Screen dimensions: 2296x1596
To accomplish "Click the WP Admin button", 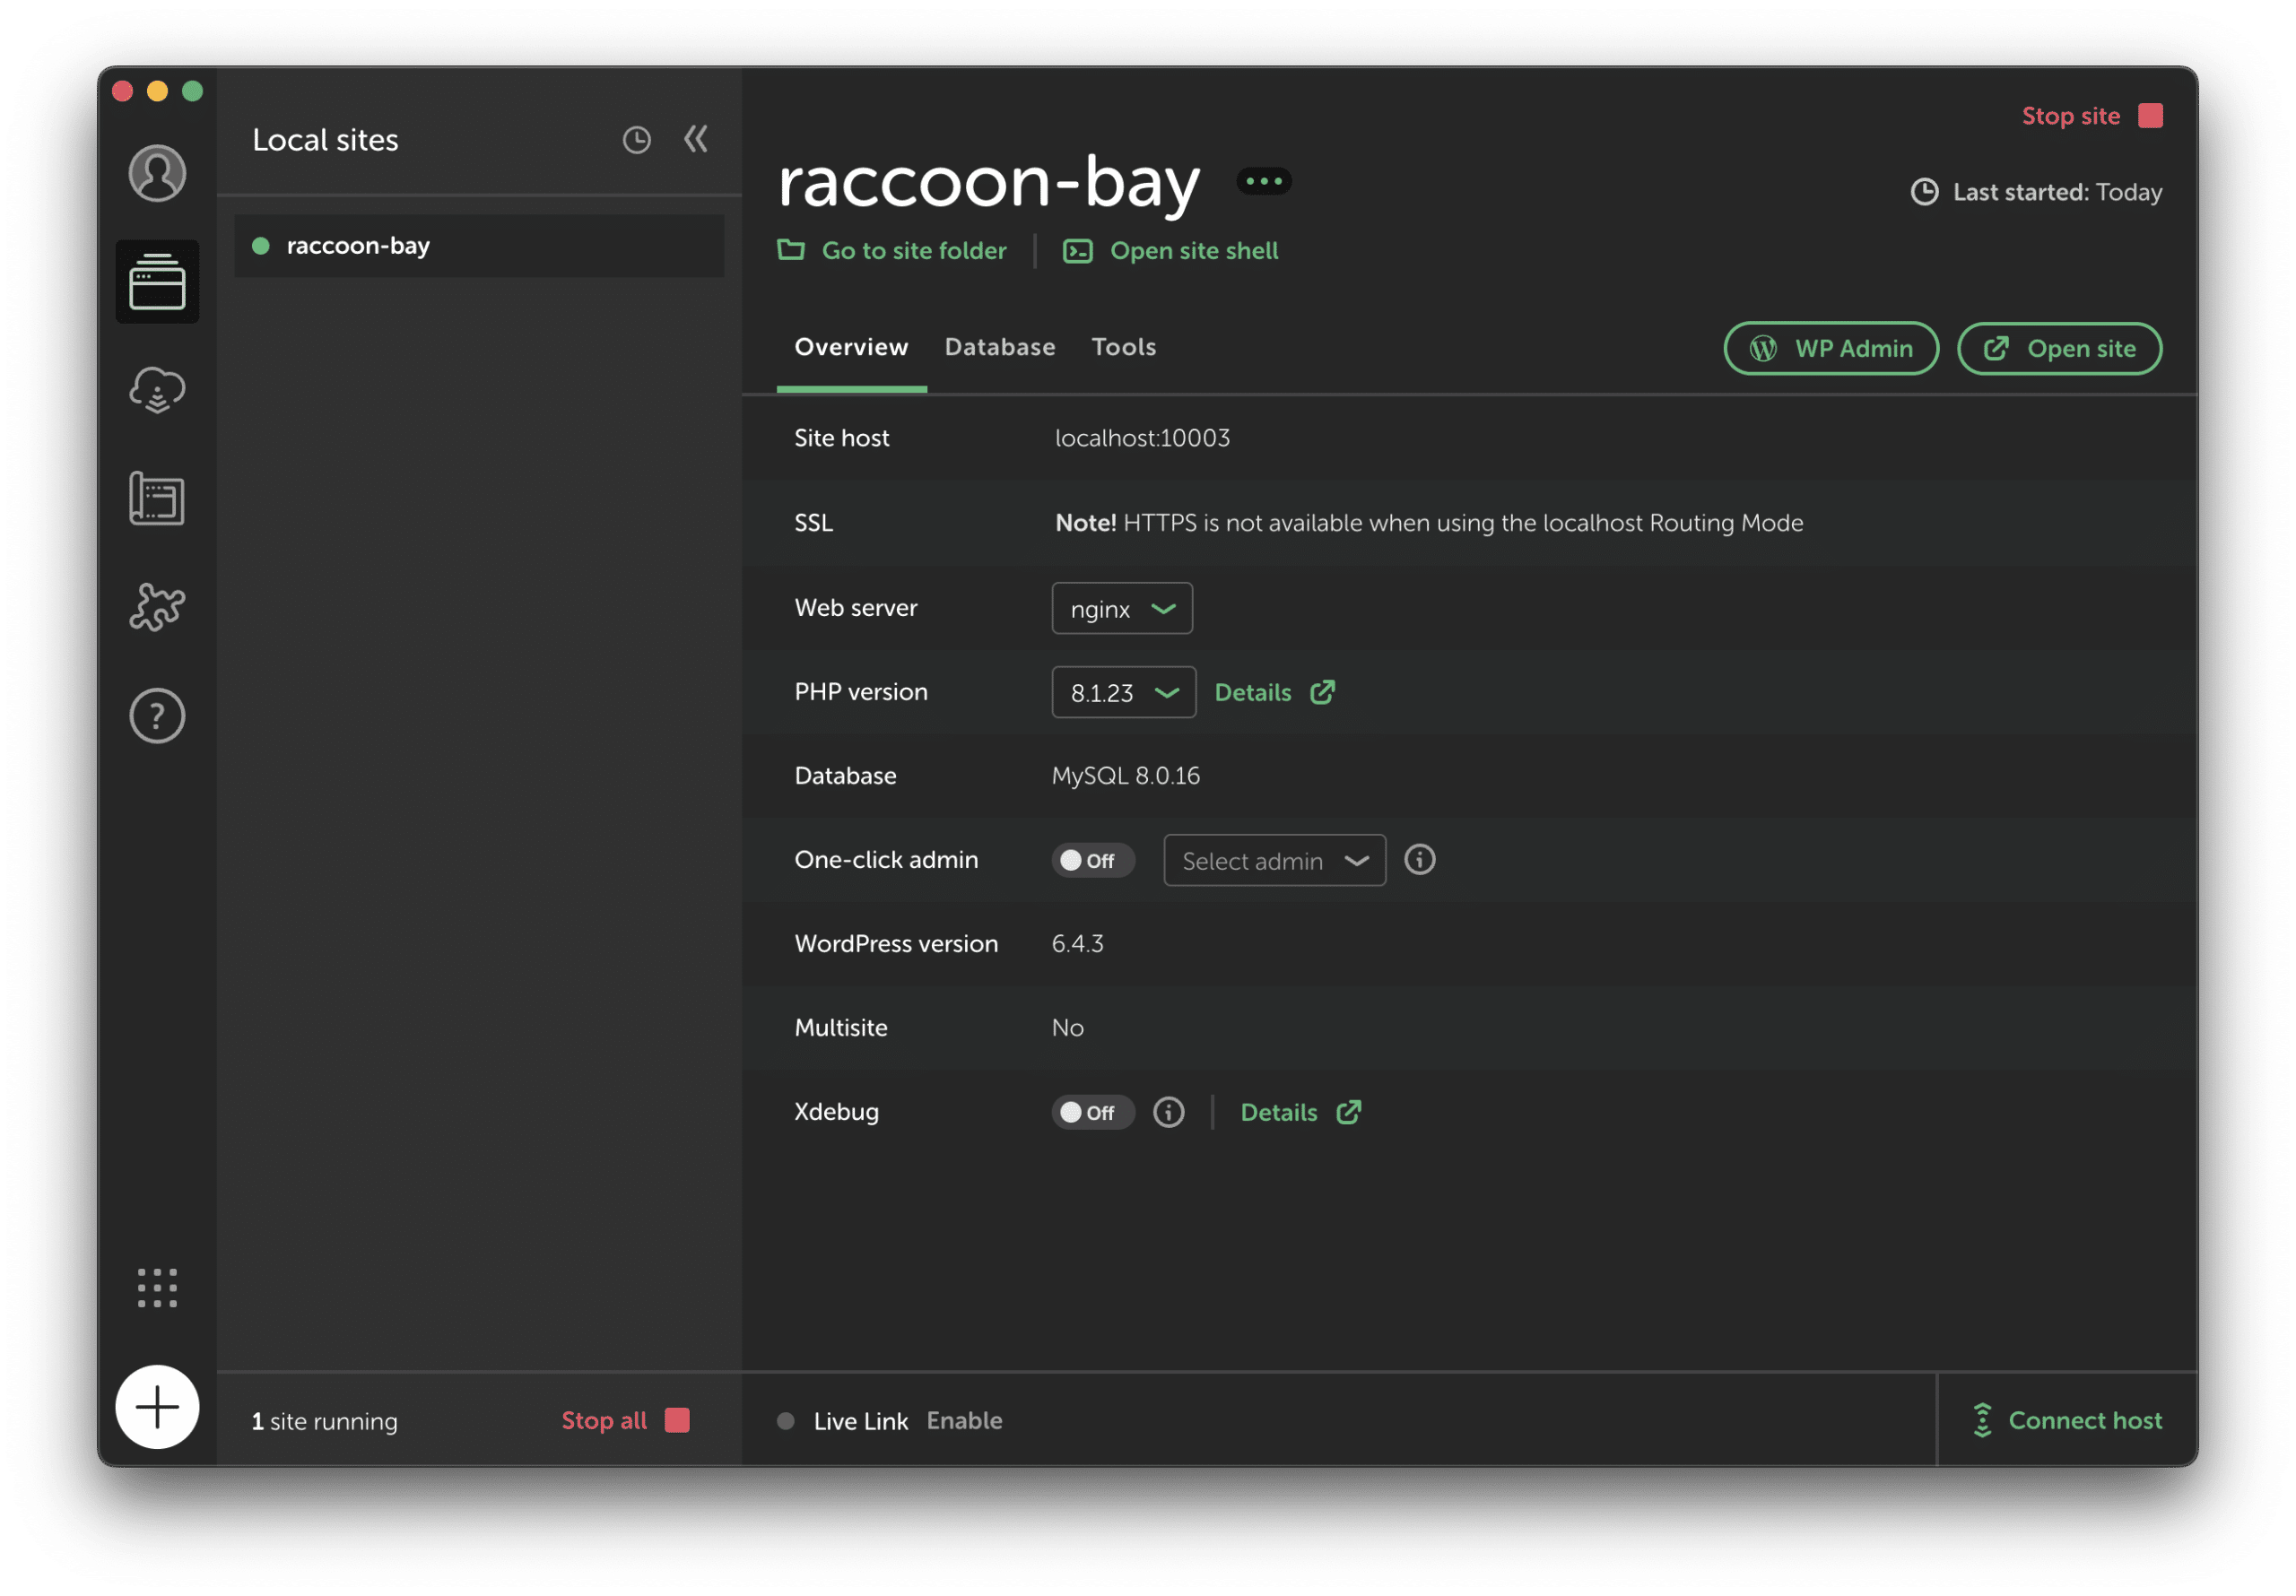I will [x=1831, y=348].
